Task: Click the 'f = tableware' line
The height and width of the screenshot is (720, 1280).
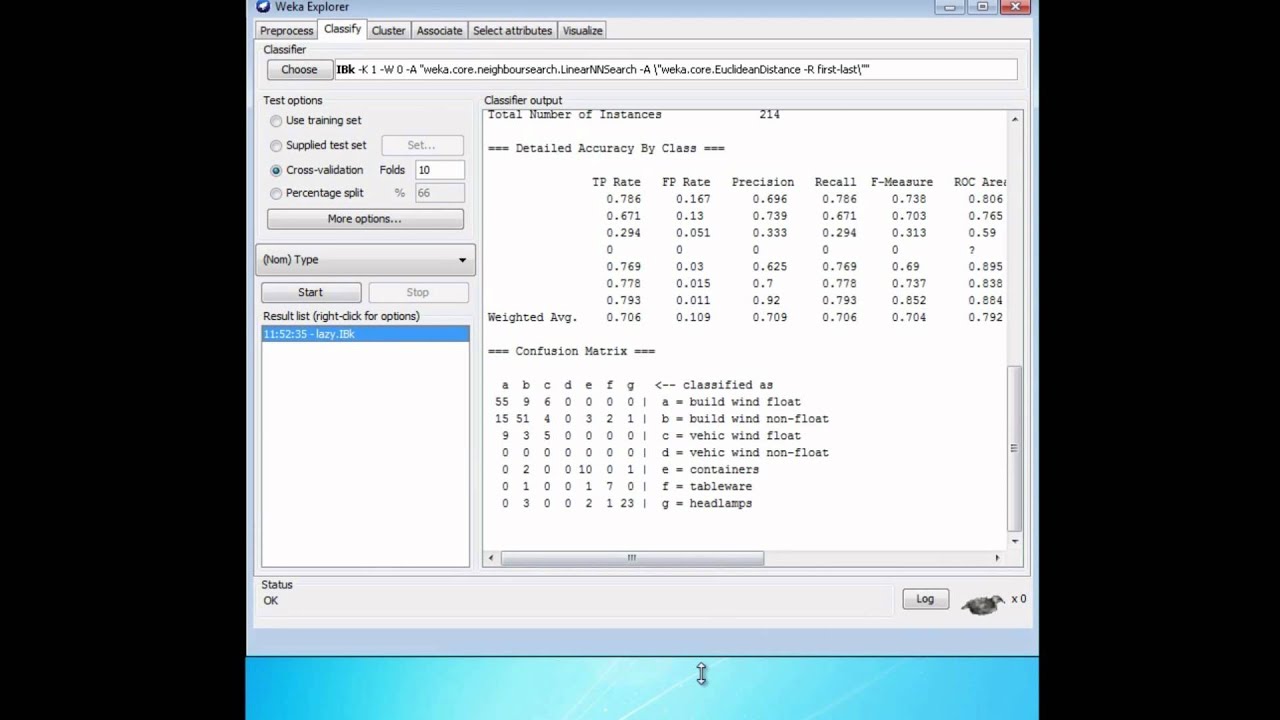Action: point(707,487)
